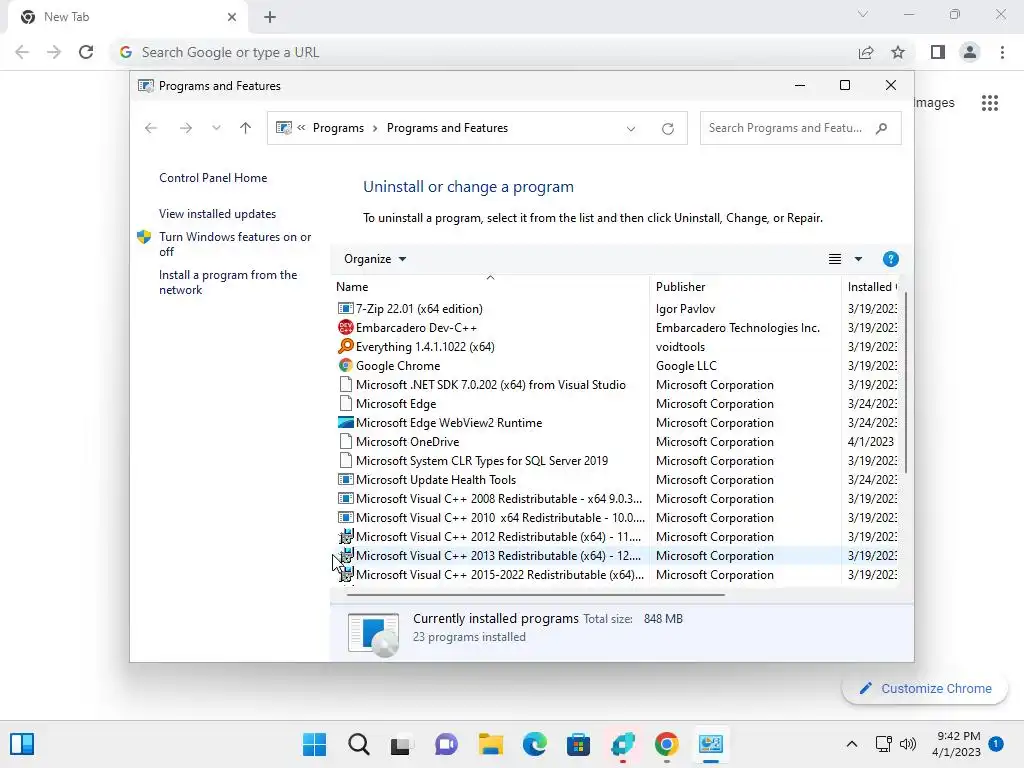The width and height of the screenshot is (1024, 768).
Task: Open more view options dropdown arrow
Action: (x=858, y=259)
